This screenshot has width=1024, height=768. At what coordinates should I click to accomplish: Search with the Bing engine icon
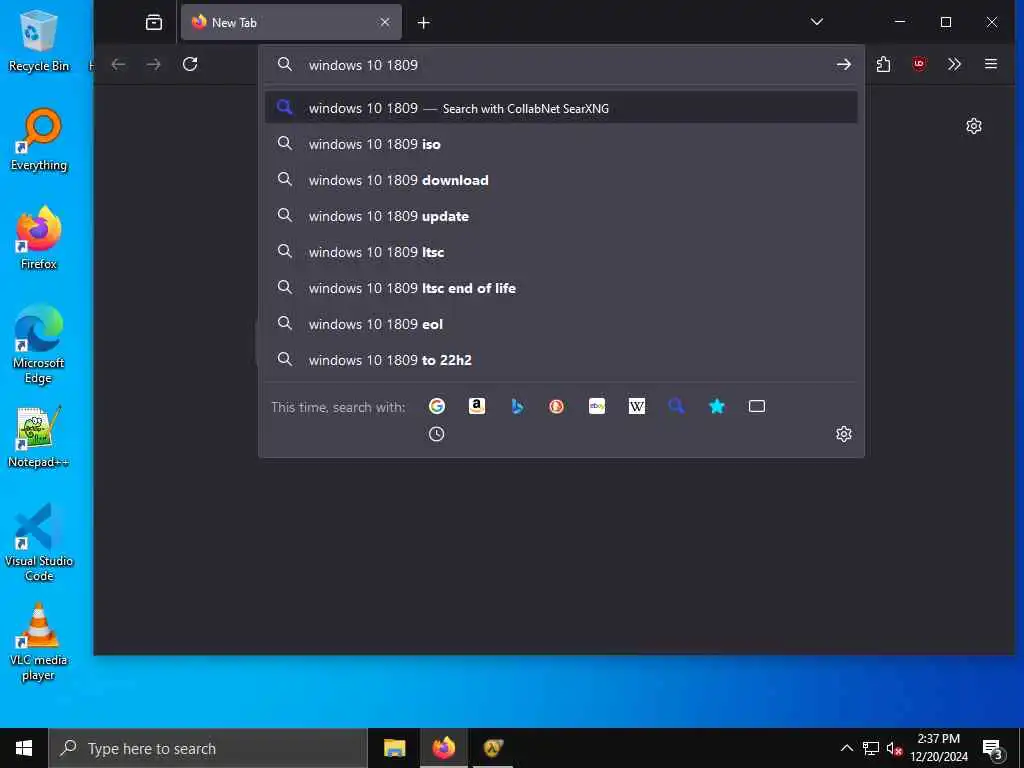pyautogui.click(x=517, y=406)
